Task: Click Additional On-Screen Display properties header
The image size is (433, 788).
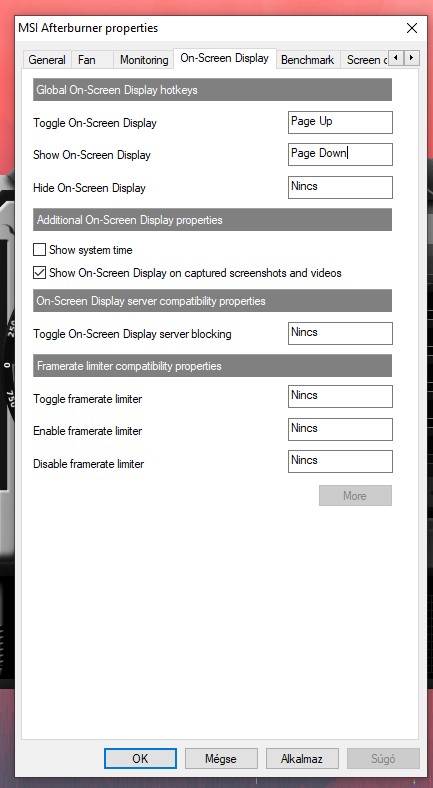Action: pyautogui.click(x=212, y=220)
